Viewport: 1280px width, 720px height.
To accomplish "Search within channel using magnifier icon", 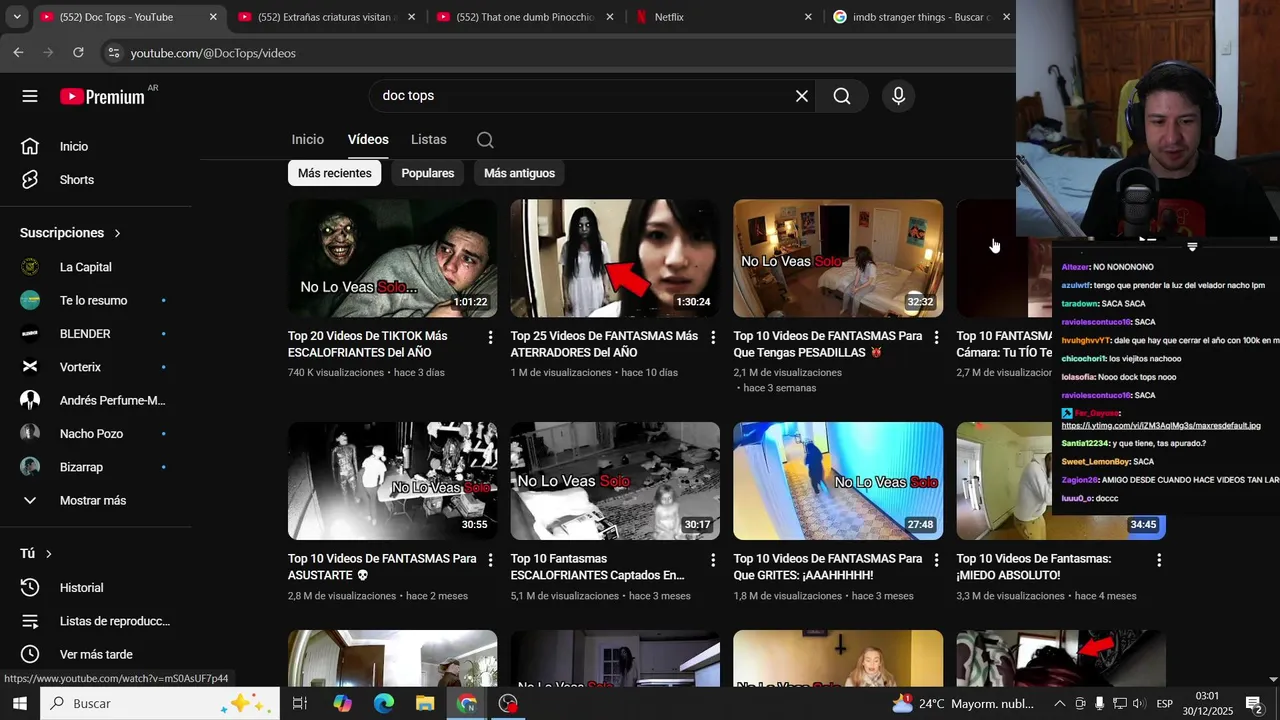I will (485, 140).
